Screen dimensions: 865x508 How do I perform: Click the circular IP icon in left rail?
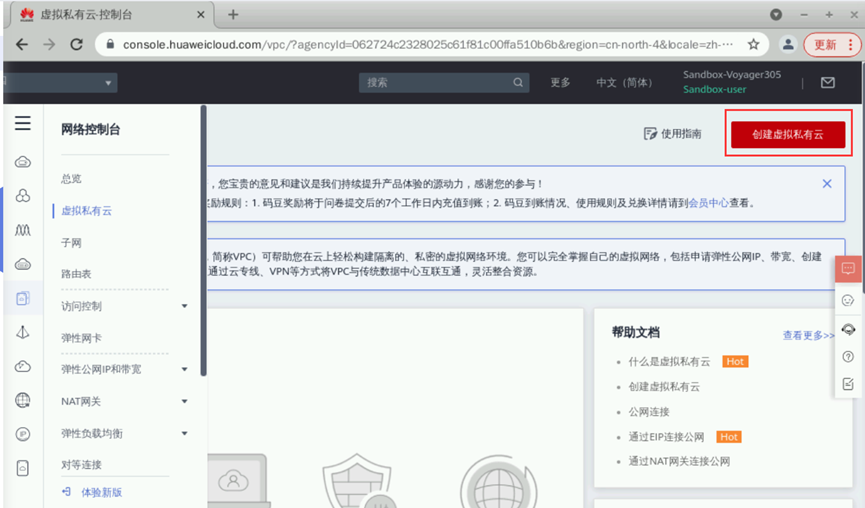point(23,434)
